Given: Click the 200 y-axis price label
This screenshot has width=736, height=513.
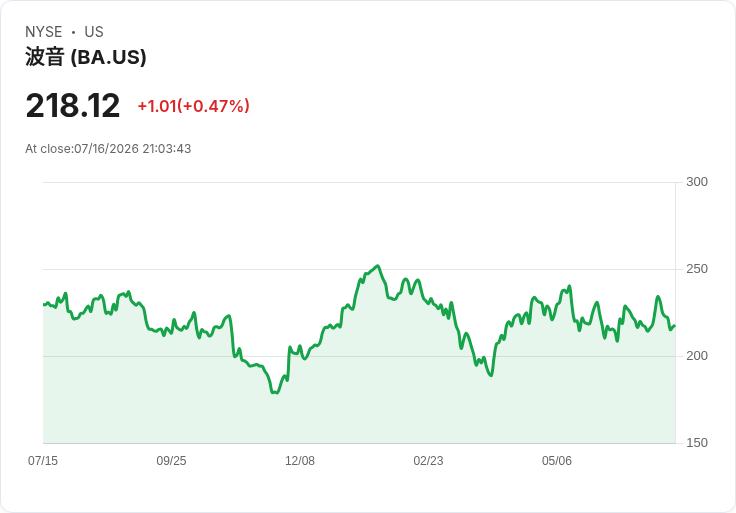Looking at the screenshot, I should pos(697,356).
